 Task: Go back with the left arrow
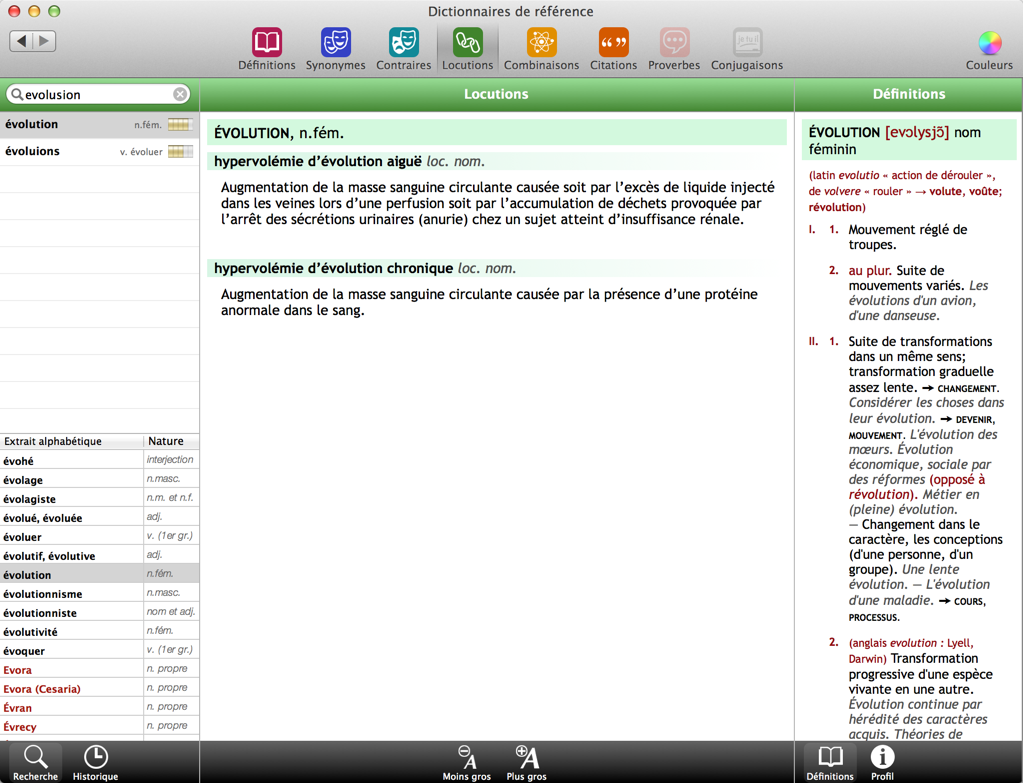click(22, 41)
